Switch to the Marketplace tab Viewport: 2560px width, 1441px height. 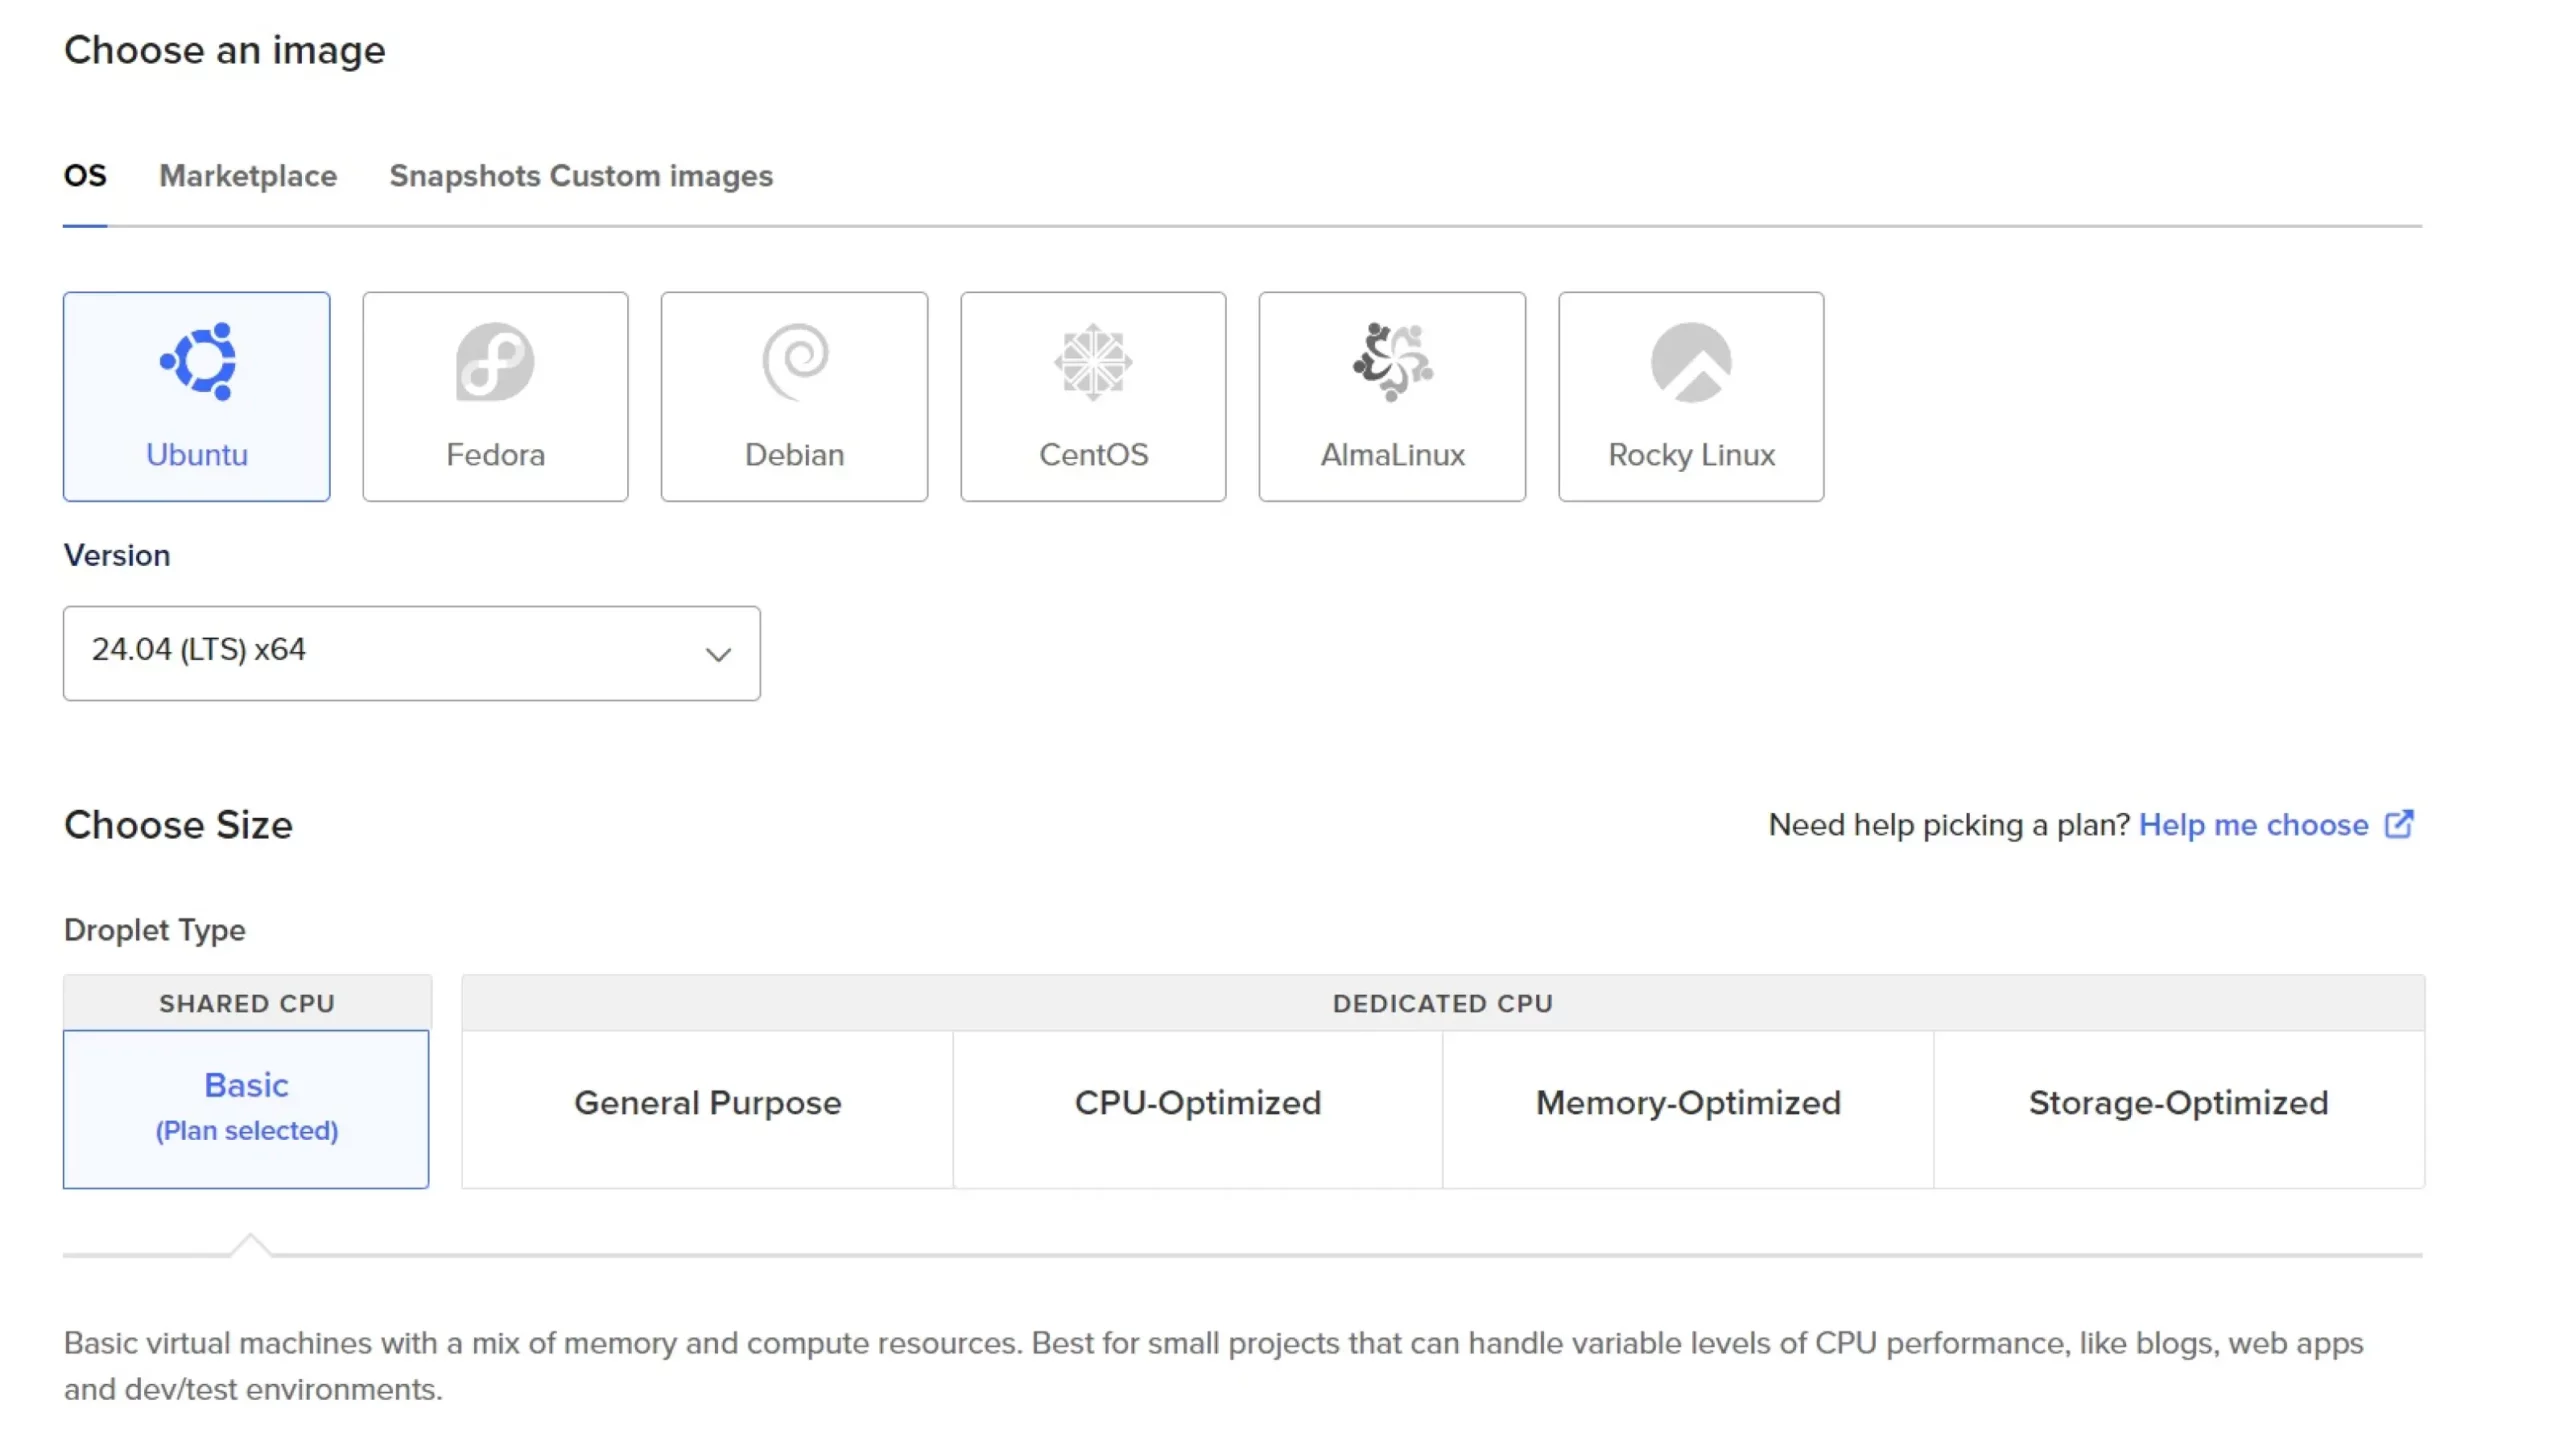coord(248,176)
